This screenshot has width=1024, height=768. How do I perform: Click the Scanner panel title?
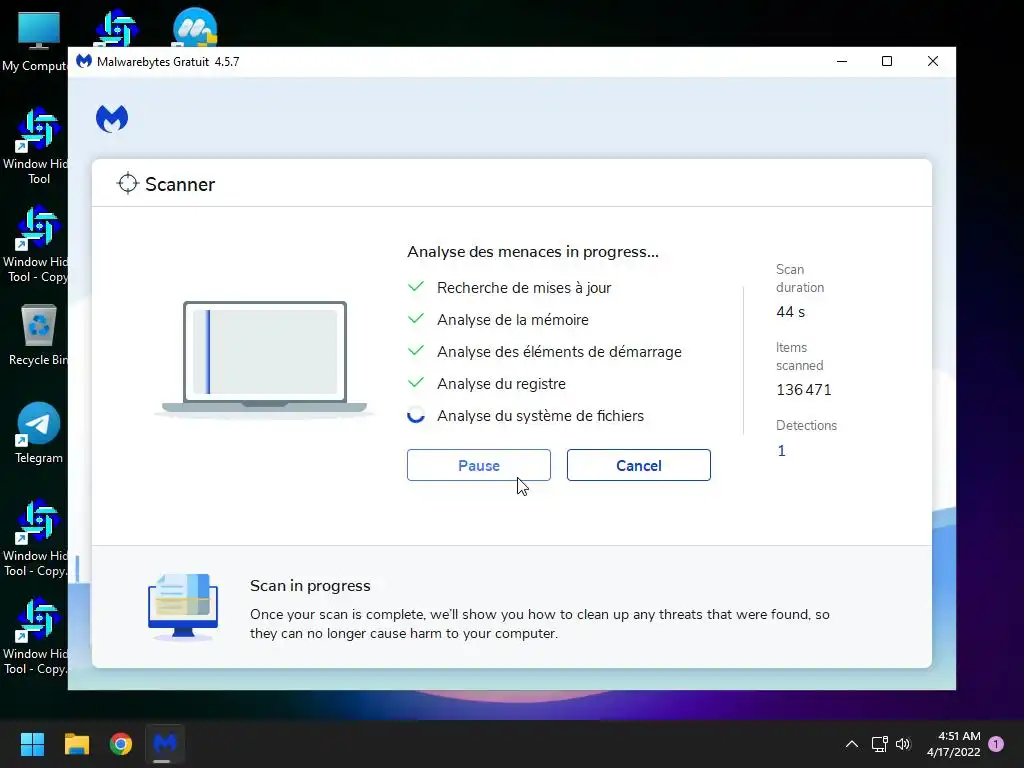tap(180, 184)
